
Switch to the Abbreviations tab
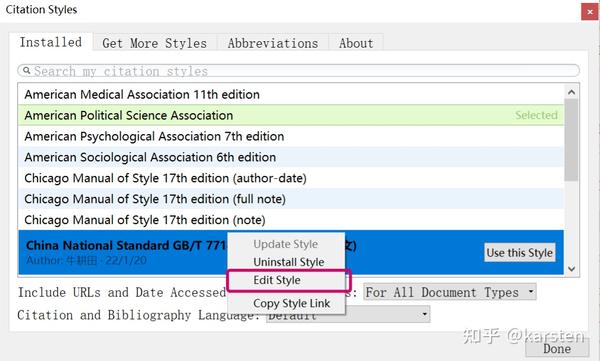pyautogui.click(x=273, y=43)
